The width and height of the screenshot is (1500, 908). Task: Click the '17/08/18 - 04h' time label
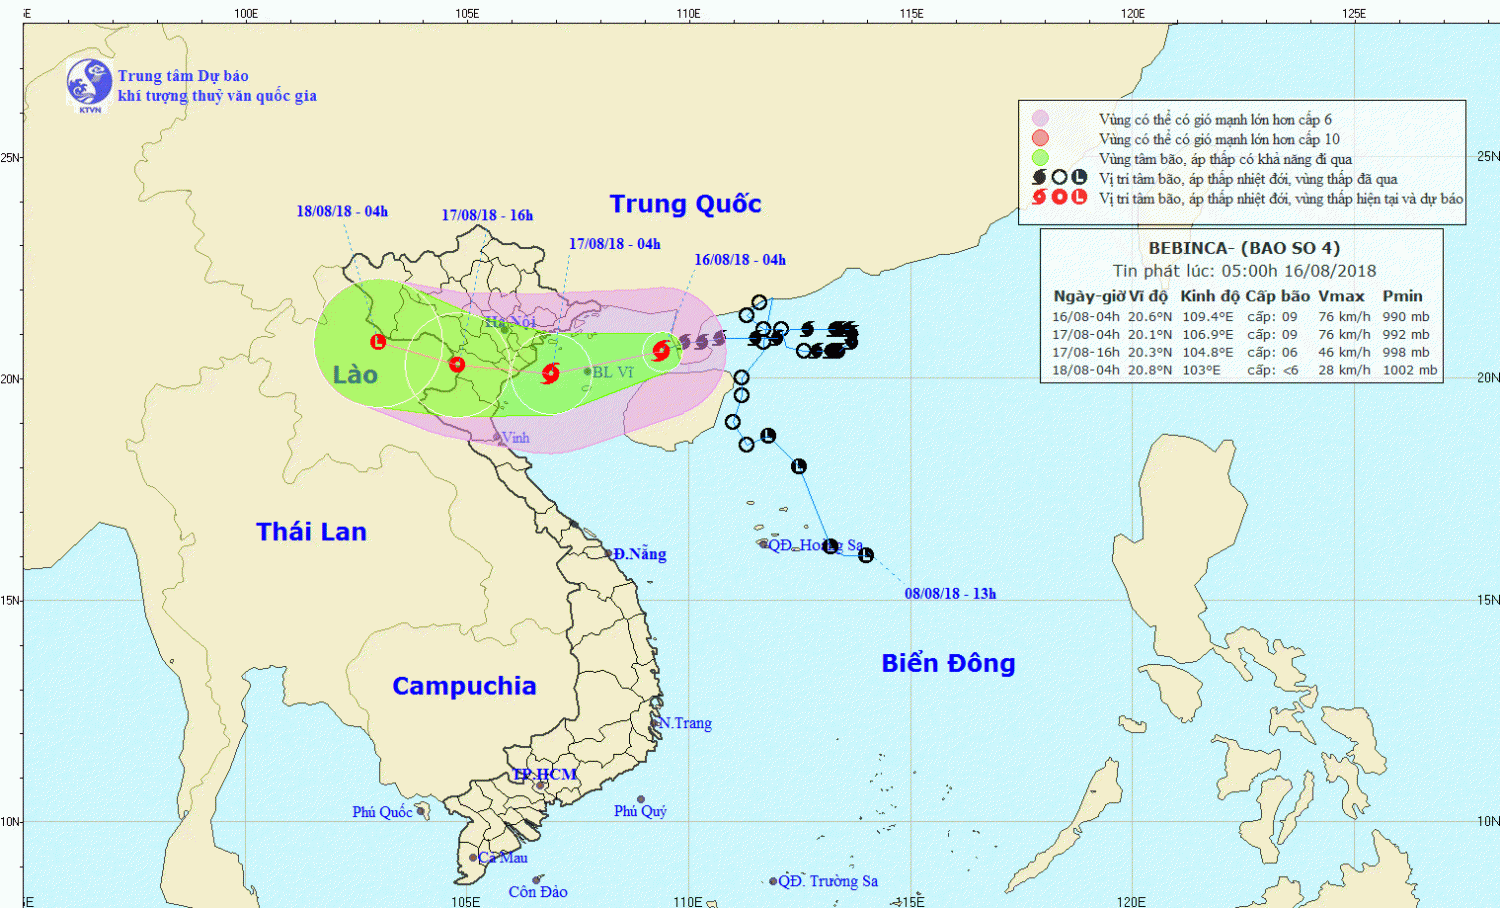(615, 243)
